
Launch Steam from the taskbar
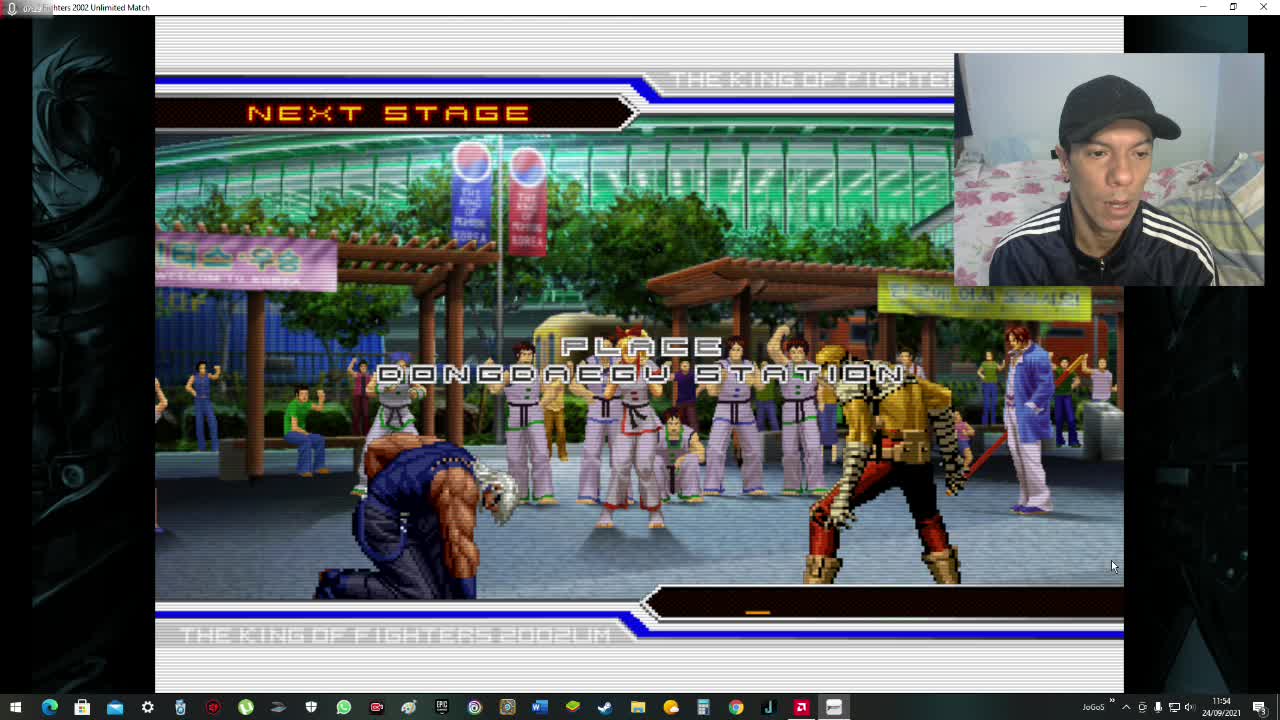pos(605,707)
